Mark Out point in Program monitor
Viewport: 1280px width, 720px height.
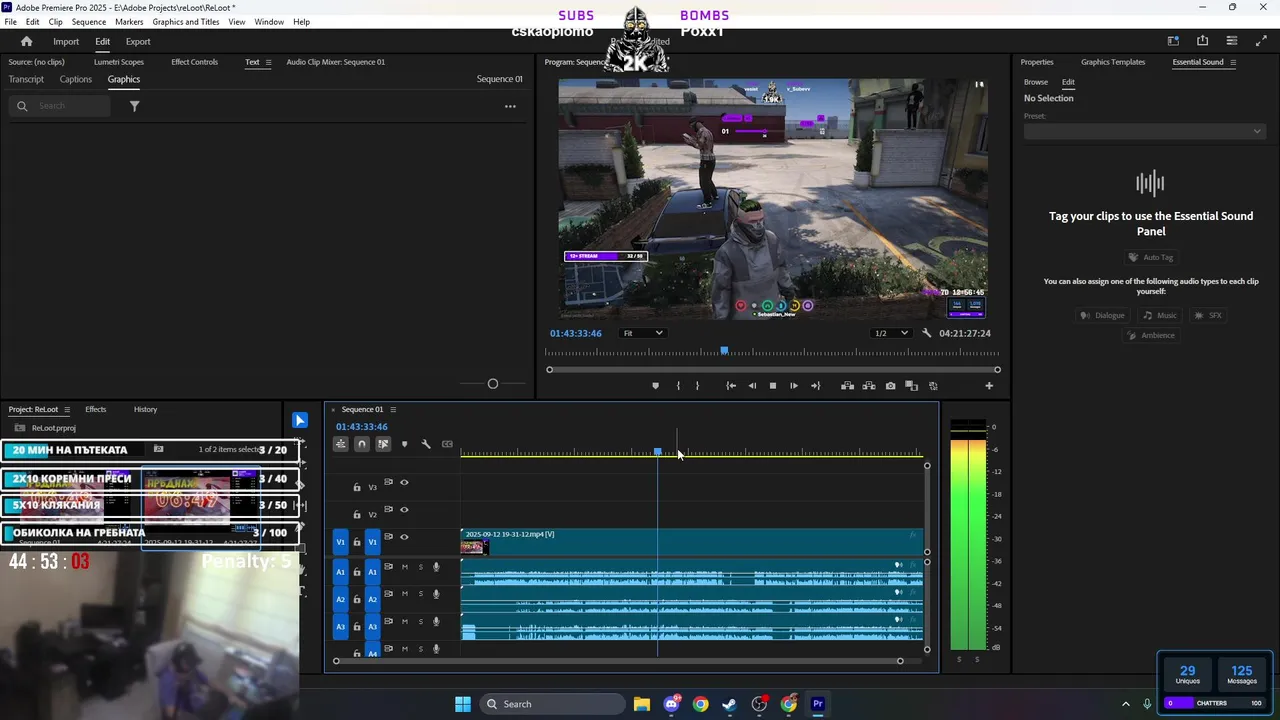pos(697,386)
